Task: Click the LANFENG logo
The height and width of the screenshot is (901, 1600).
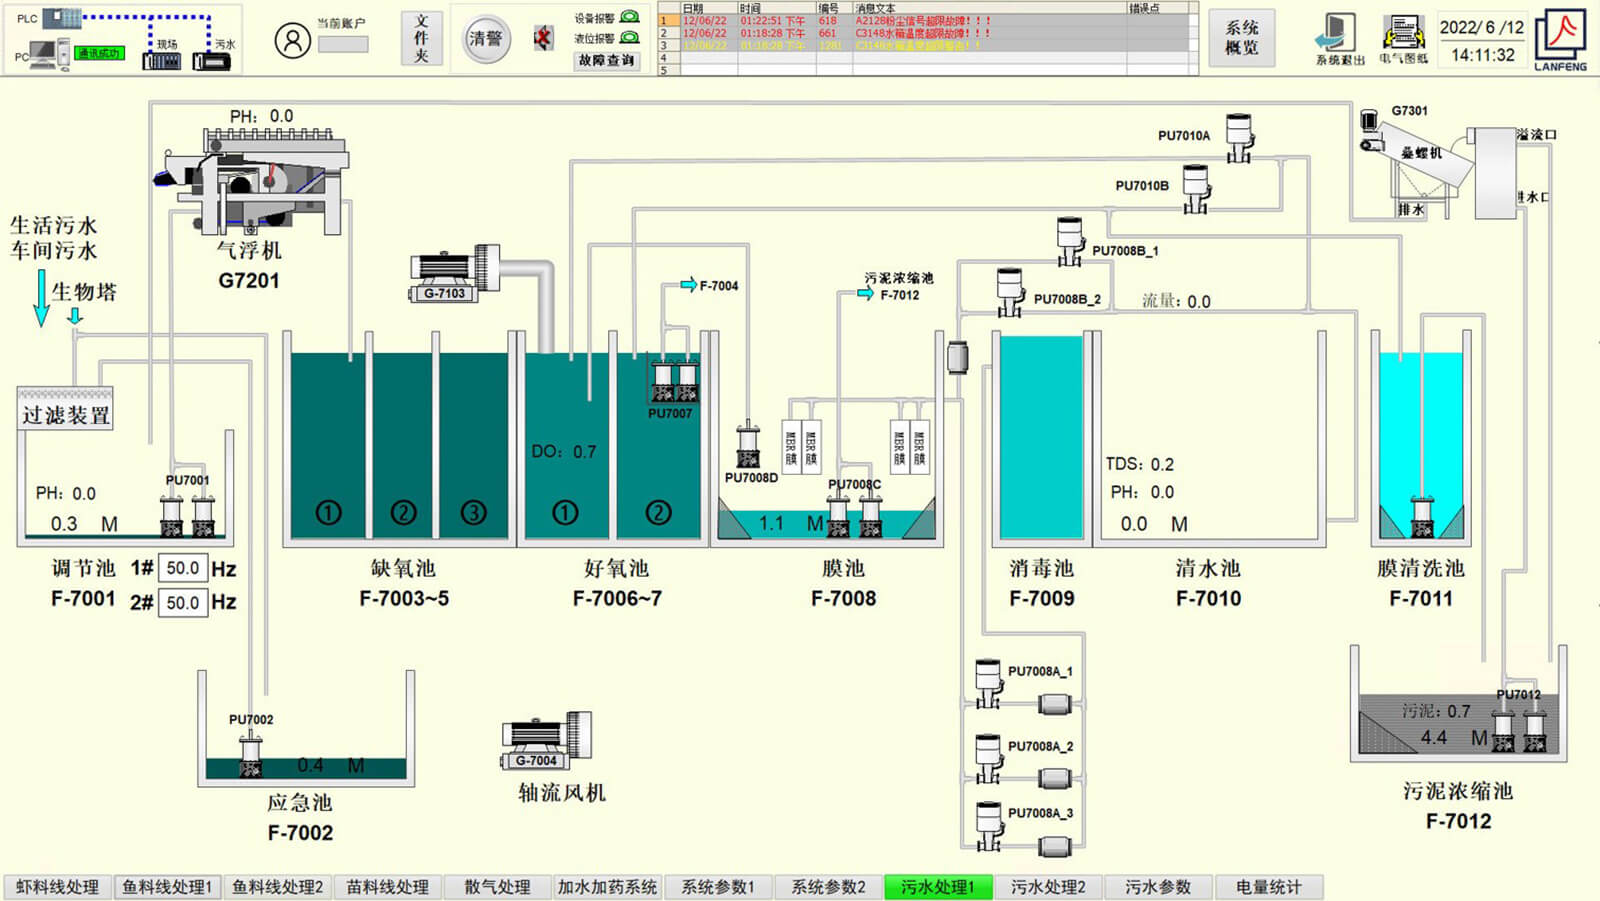Action: pyautogui.click(x=1560, y=39)
